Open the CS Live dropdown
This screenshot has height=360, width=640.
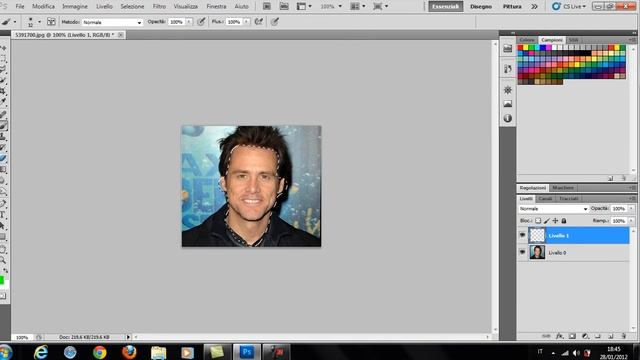tap(569, 6)
